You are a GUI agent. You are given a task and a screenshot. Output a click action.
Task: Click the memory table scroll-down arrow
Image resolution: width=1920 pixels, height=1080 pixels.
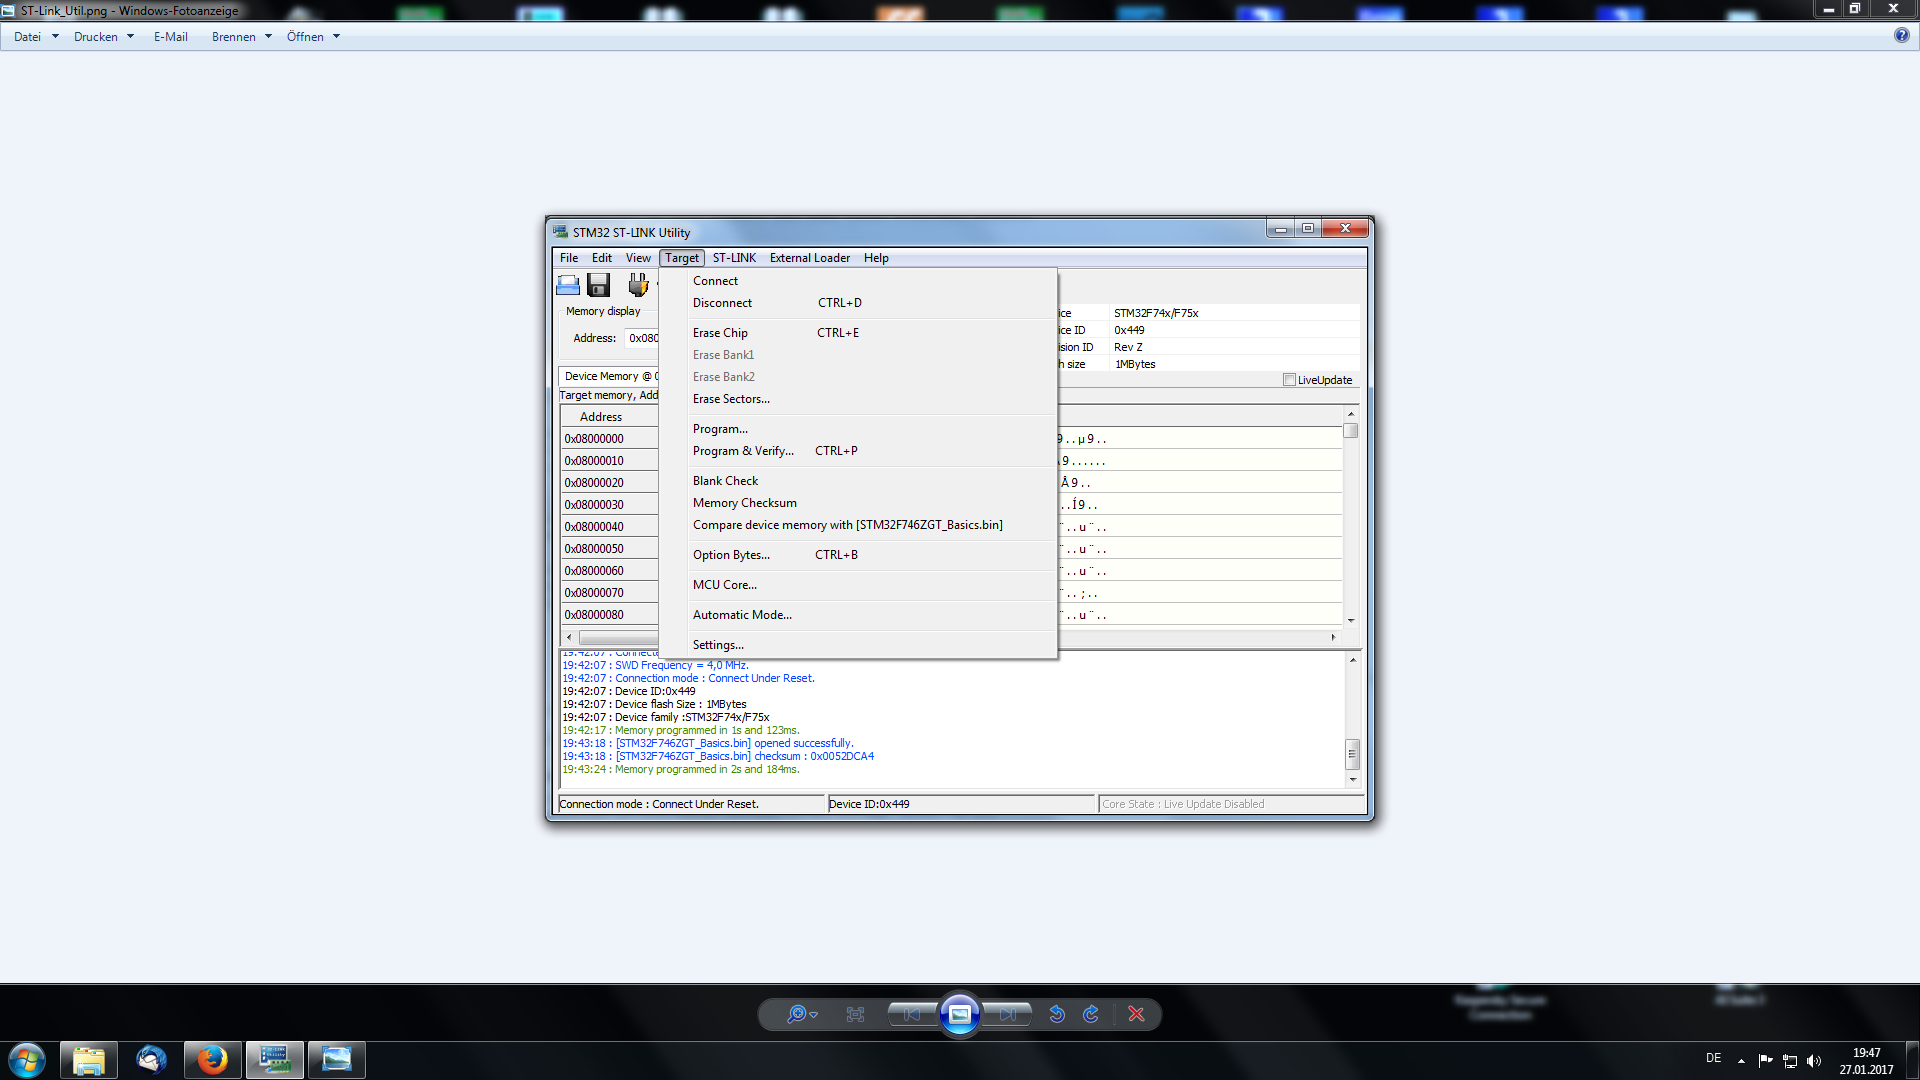click(x=1350, y=620)
